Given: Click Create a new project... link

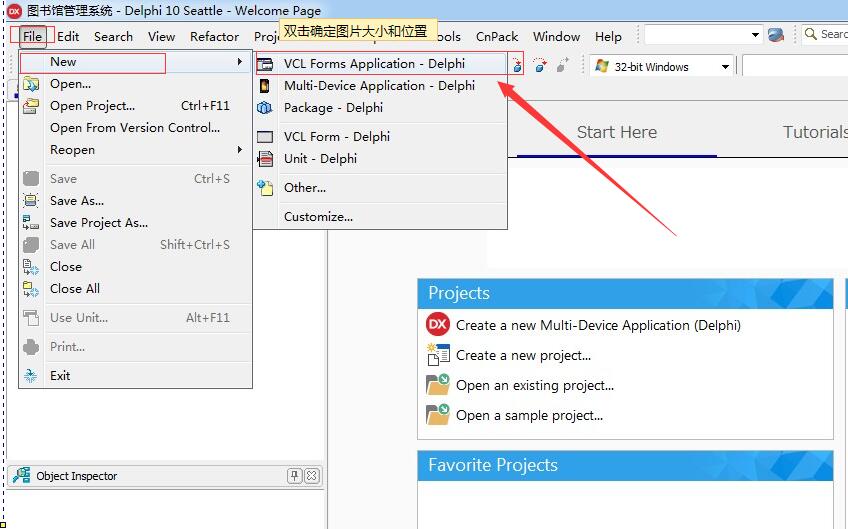Looking at the screenshot, I should [x=523, y=355].
